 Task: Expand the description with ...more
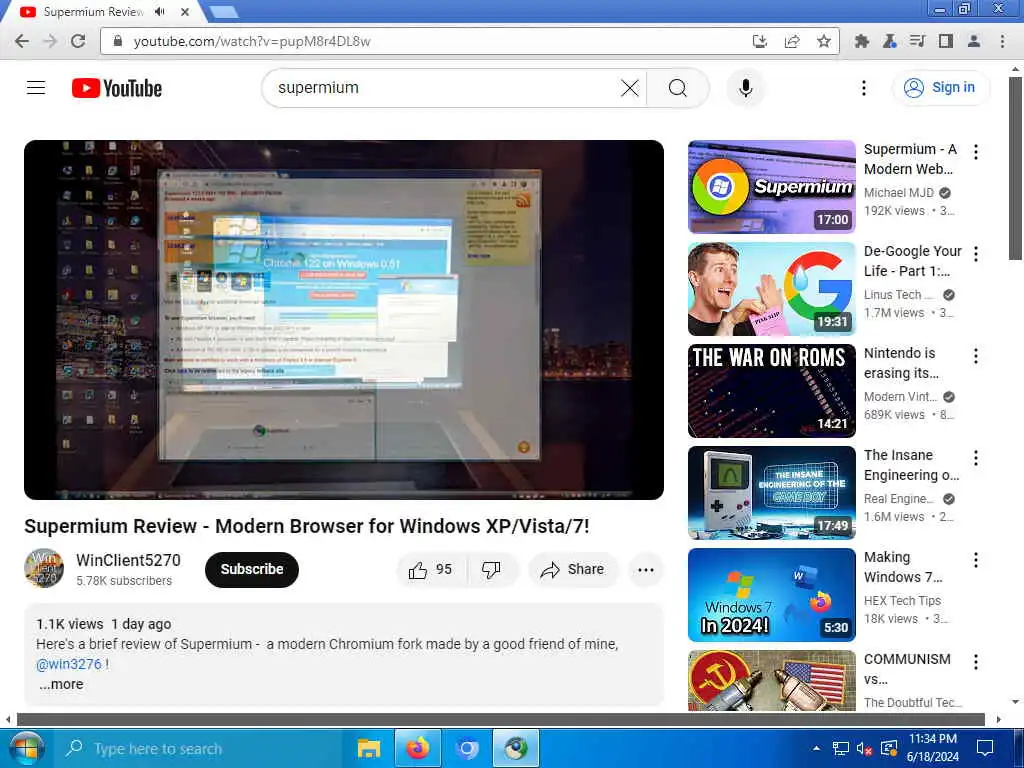pos(61,684)
